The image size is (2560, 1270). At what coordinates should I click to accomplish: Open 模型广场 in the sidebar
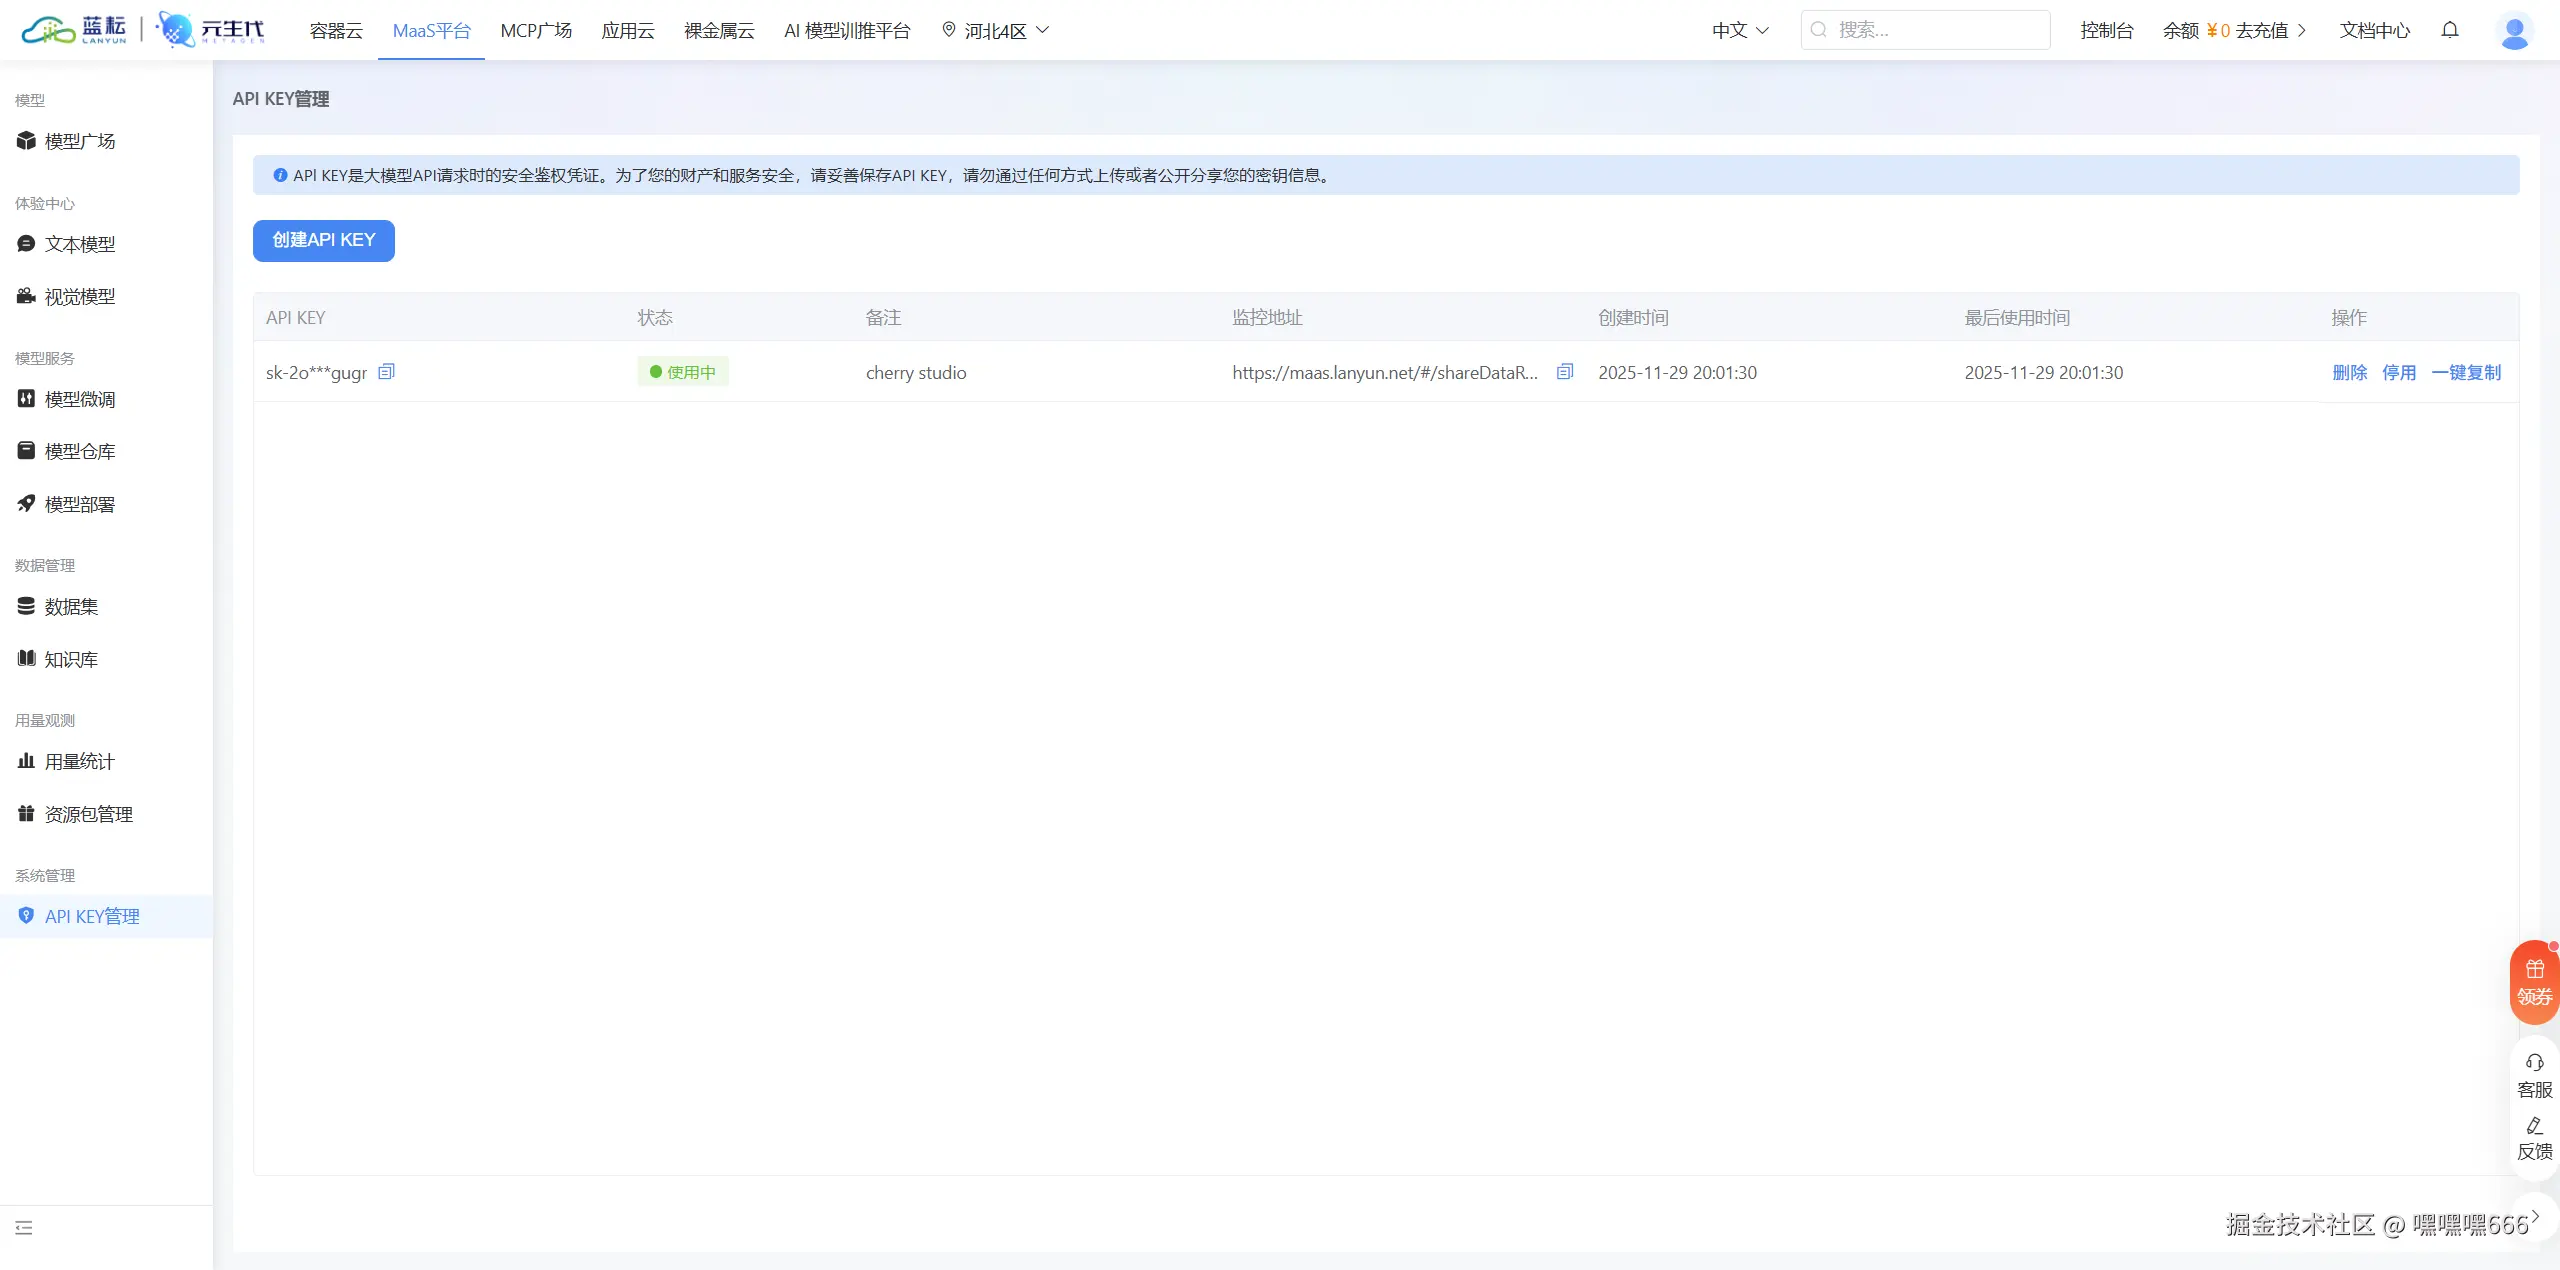(x=80, y=141)
